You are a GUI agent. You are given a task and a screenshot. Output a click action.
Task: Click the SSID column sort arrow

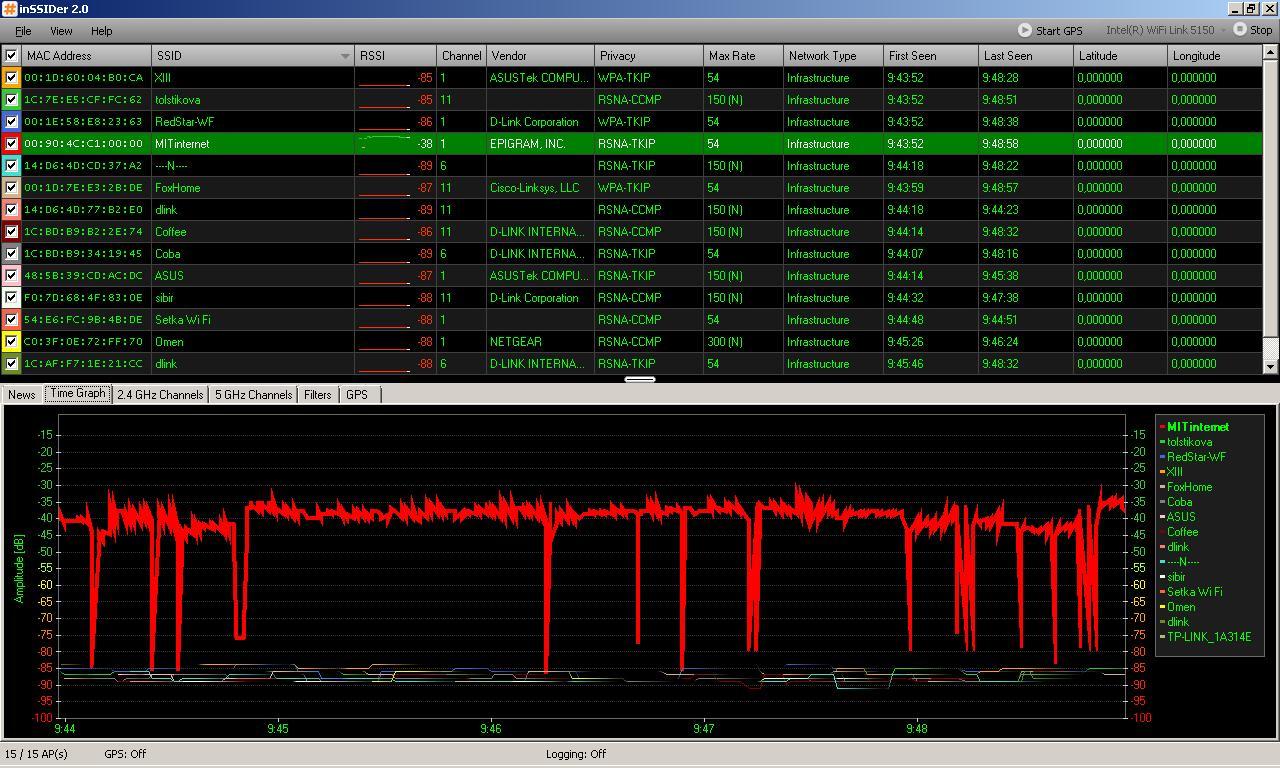[345, 56]
